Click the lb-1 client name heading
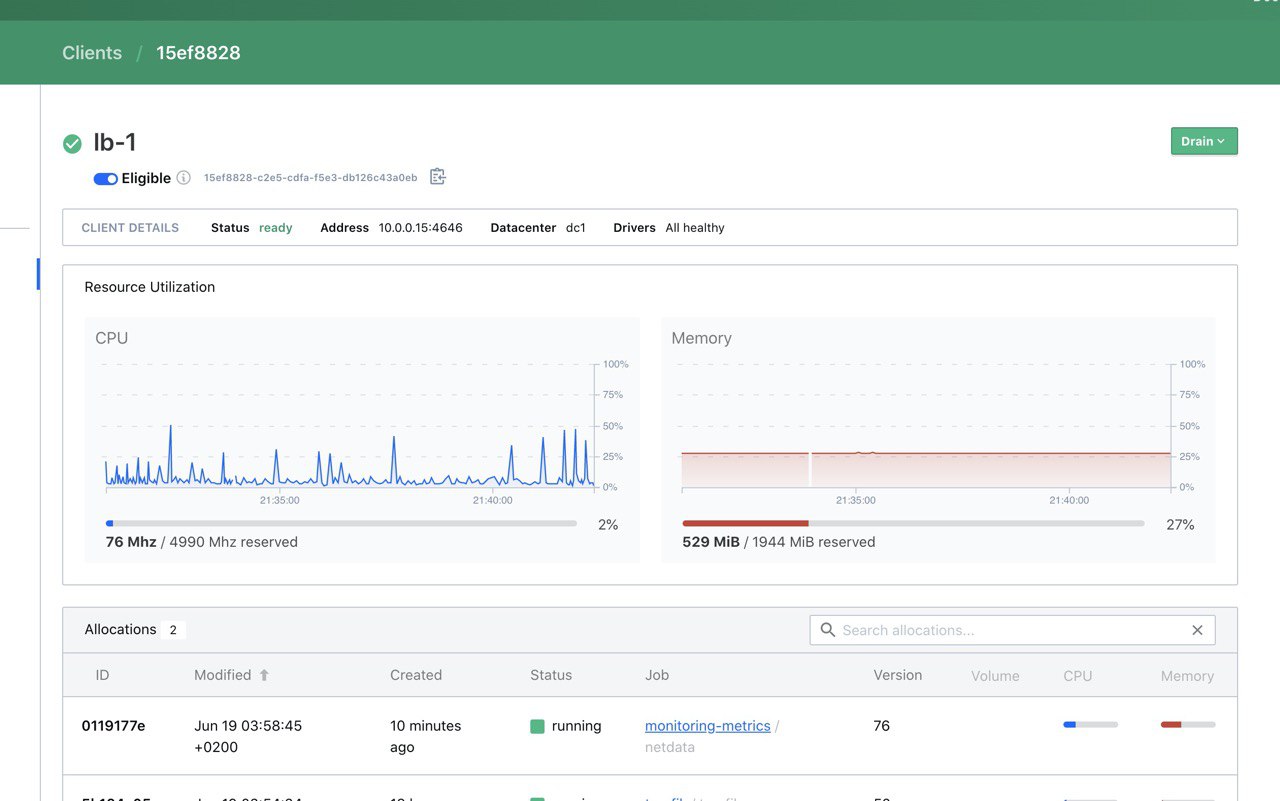 tap(115, 143)
